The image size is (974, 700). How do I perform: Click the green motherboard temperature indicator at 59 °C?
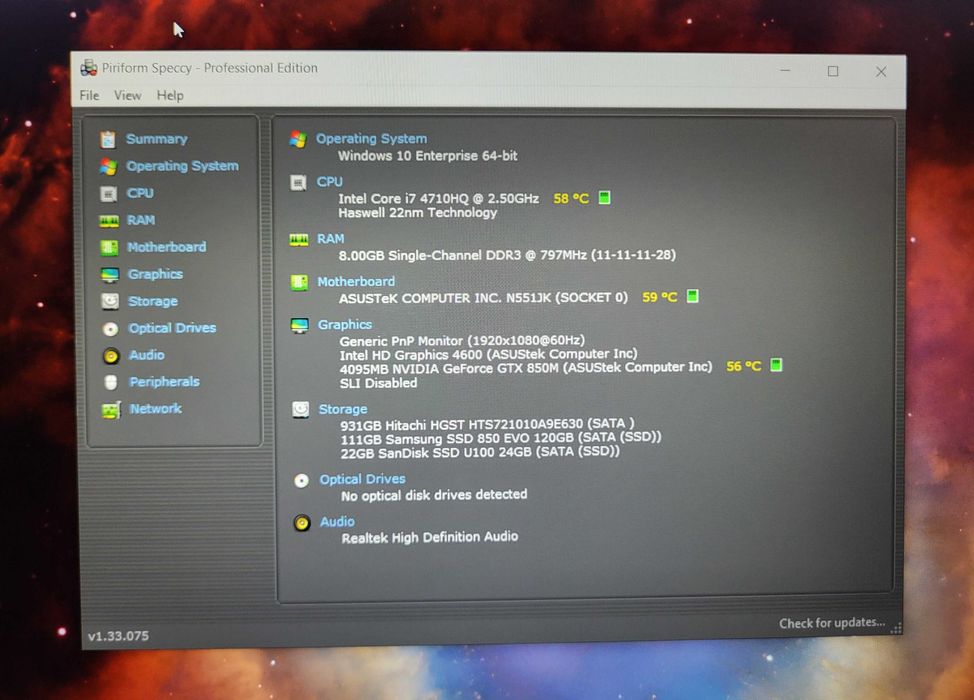(693, 296)
